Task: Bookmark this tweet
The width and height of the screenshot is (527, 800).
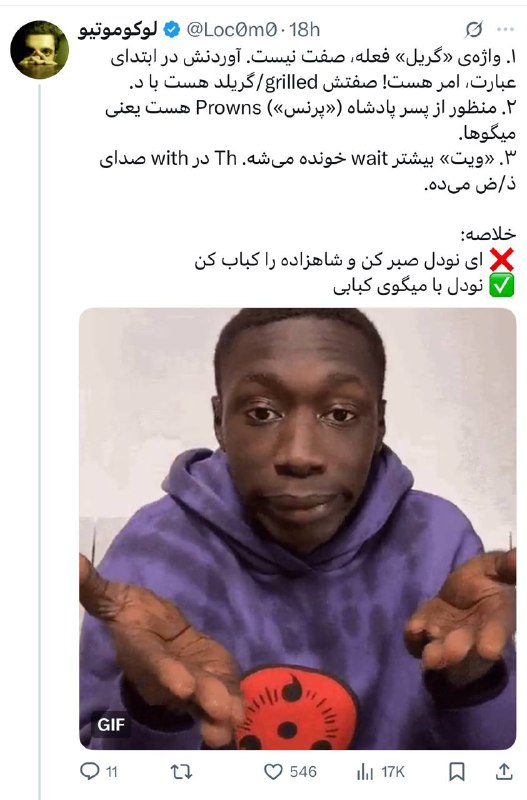Action: point(457,771)
